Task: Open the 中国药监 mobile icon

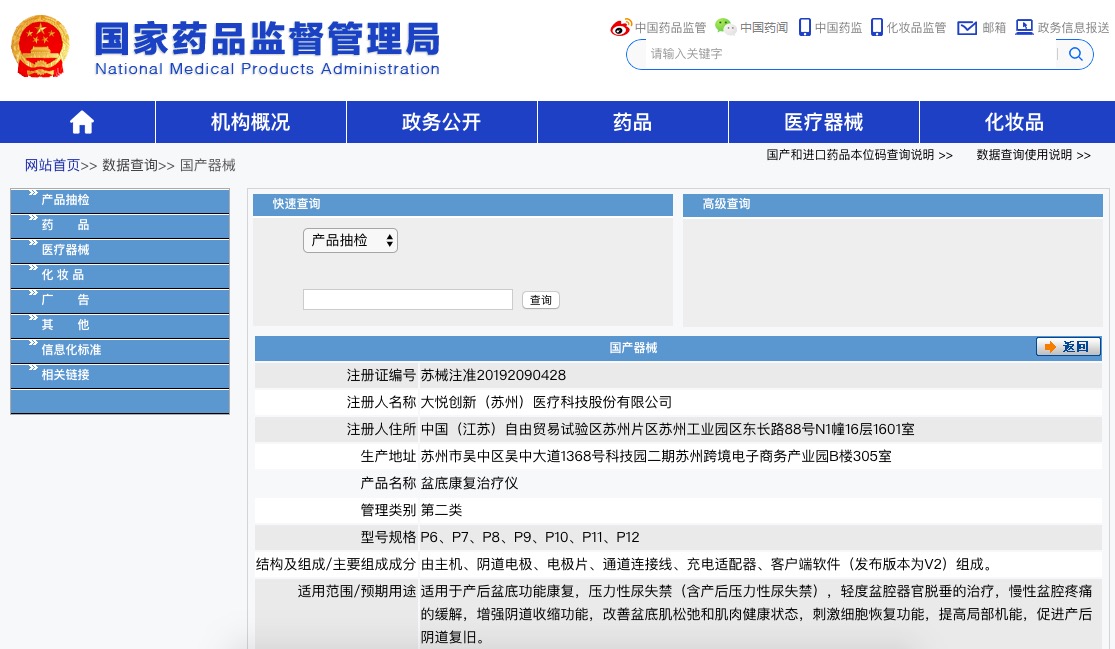Action: [x=804, y=27]
